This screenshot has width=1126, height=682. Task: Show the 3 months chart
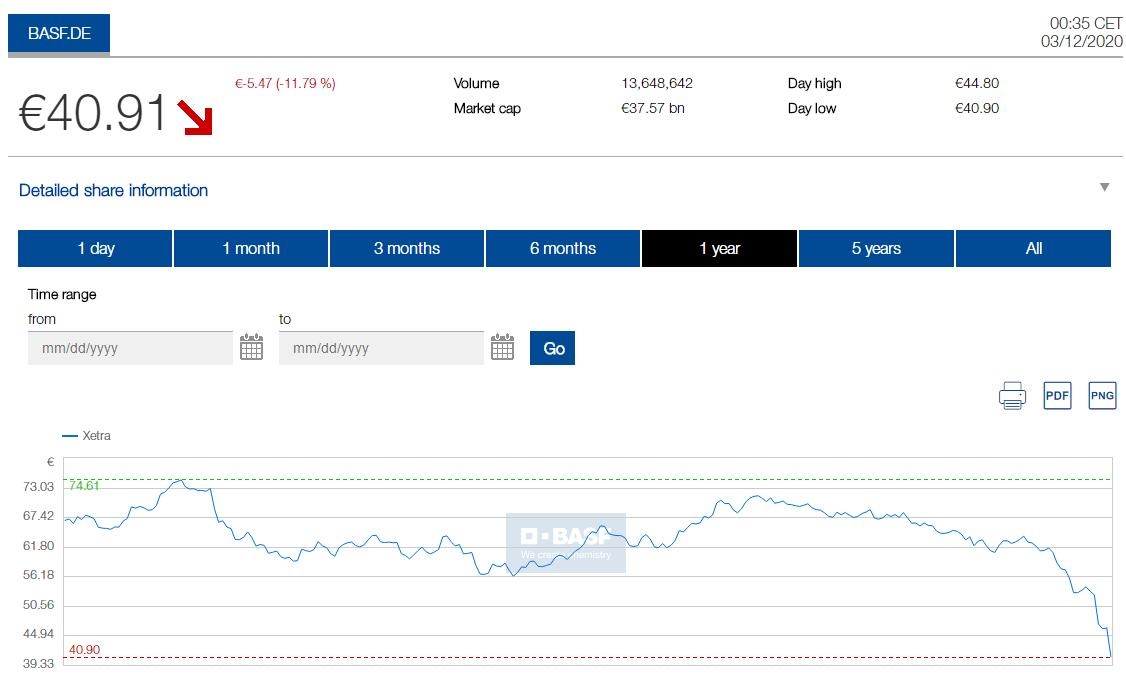407,249
